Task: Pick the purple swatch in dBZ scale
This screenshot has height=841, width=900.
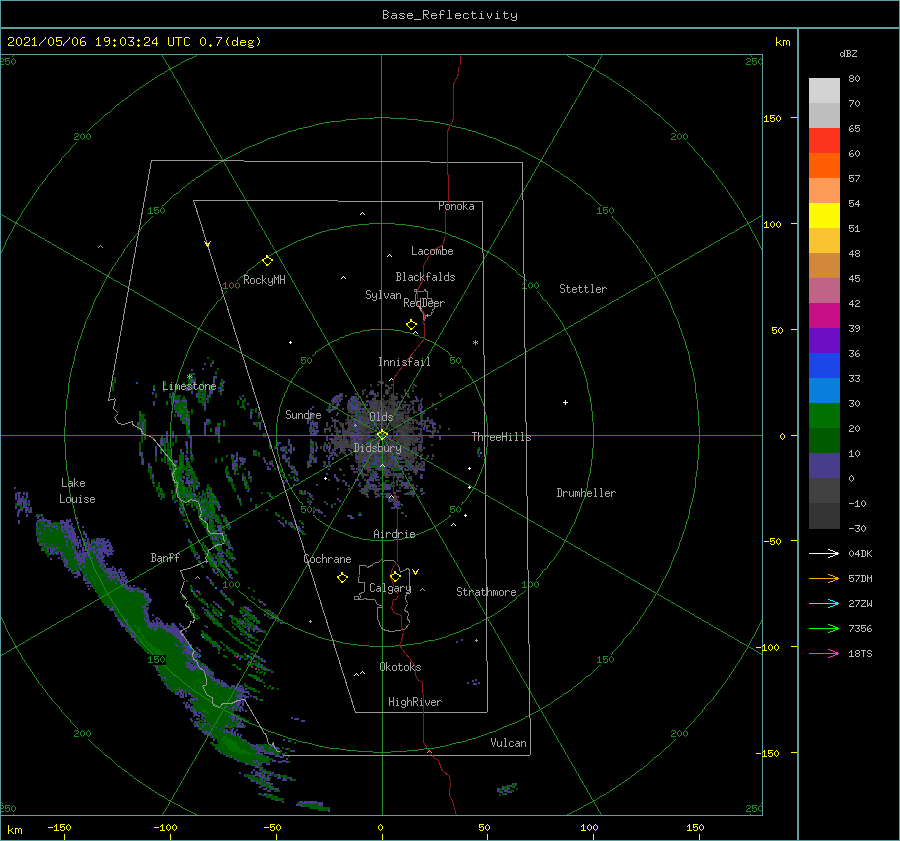Action: coord(824,340)
